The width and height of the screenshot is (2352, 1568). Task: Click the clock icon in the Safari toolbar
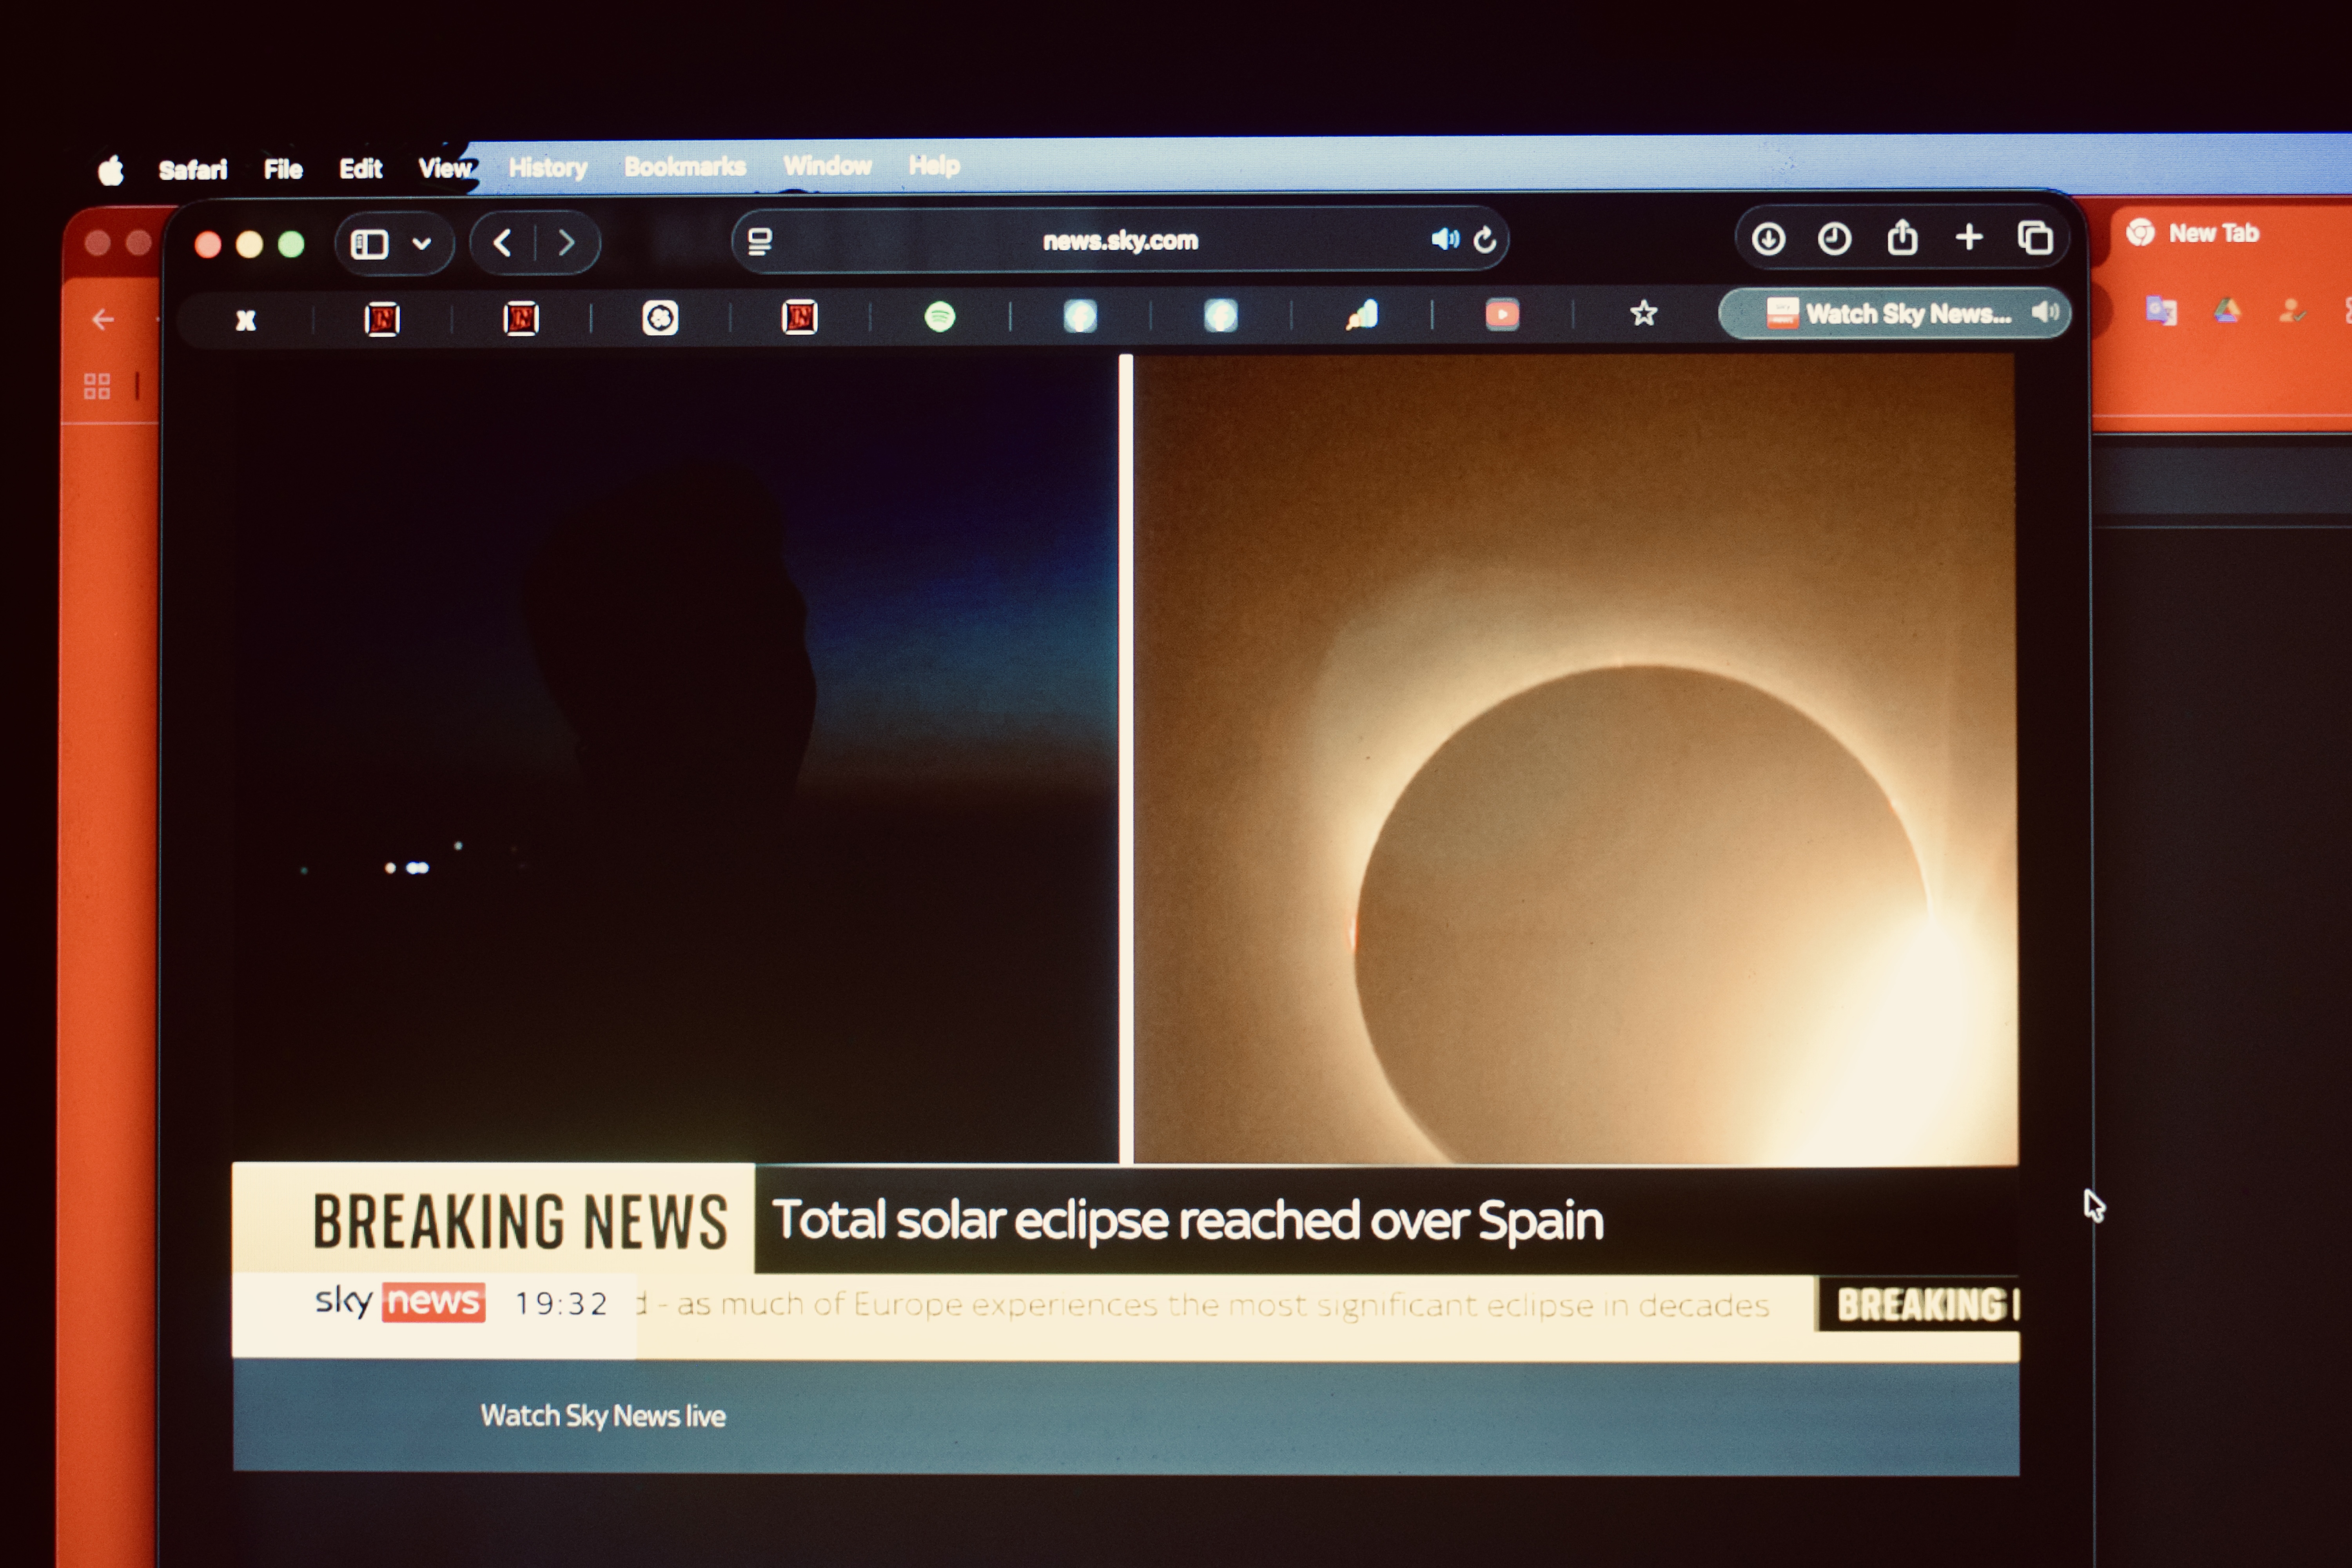coord(1834,239)
